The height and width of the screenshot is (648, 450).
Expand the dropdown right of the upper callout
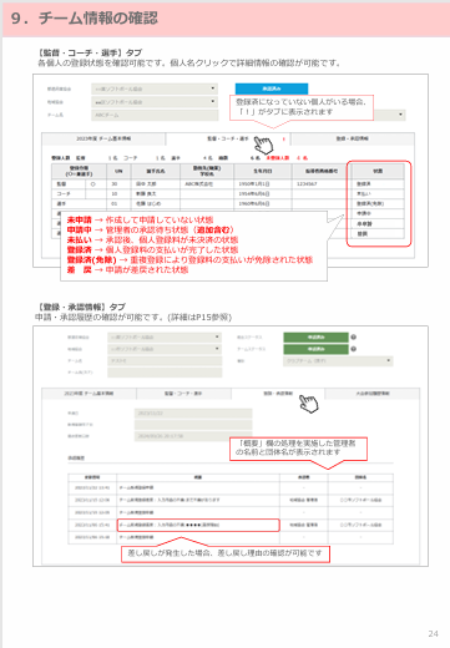click(x=390, y=114)
